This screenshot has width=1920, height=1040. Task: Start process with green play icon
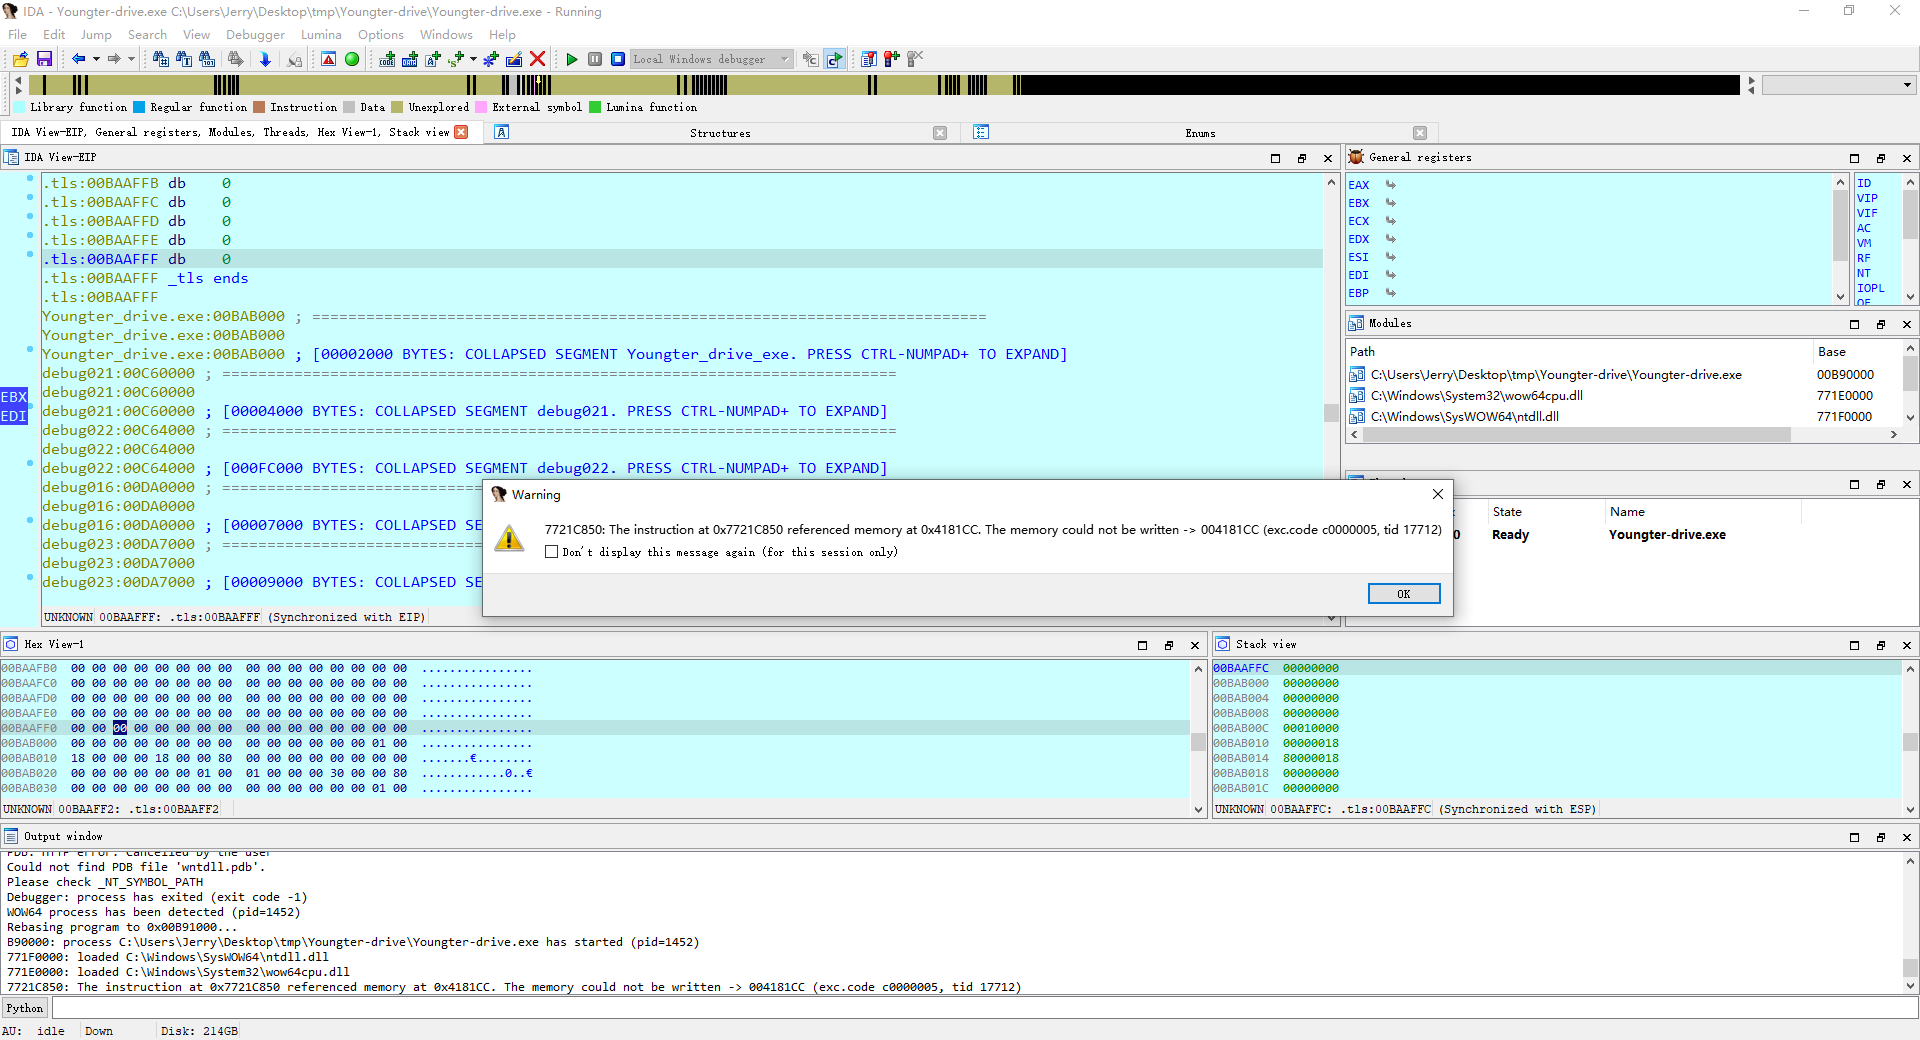click(571, 59)
